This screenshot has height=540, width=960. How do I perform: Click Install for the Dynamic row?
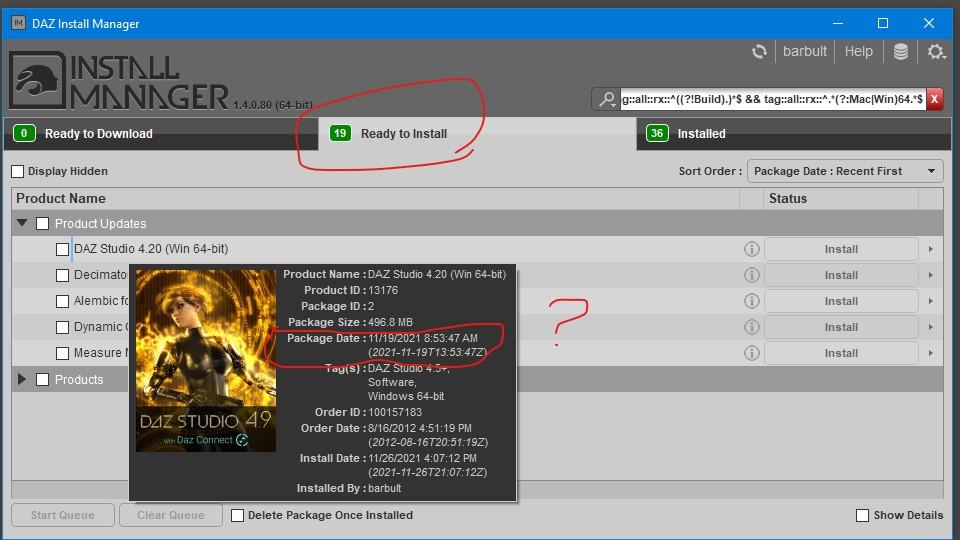(x=841, y=327)
